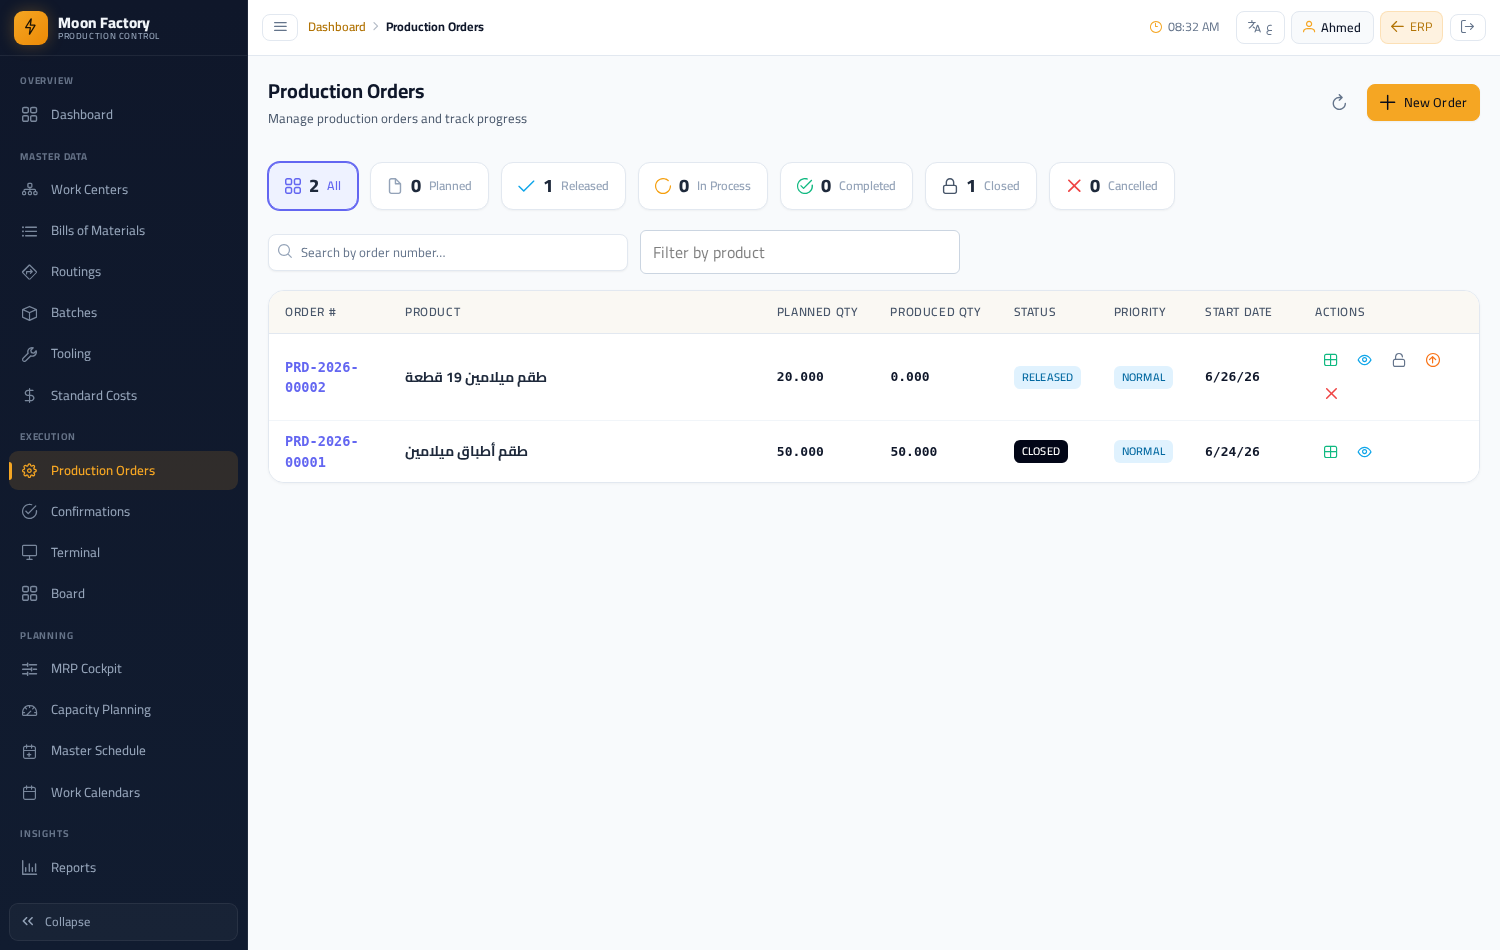Open materials grid for PRD-2026-00001

click(1331, 452)
